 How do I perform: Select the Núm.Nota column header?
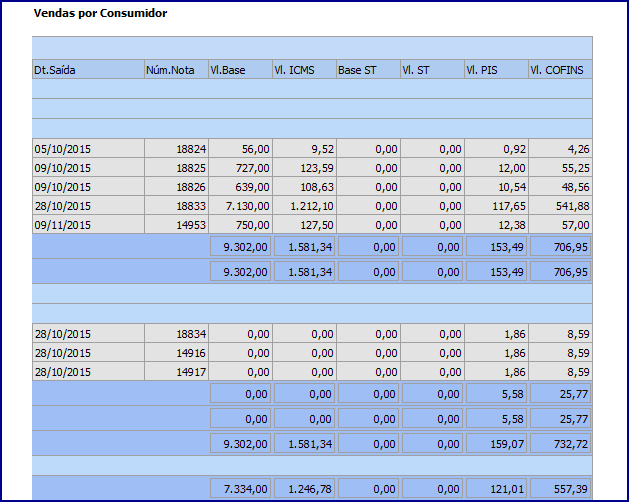coord(177,70)
